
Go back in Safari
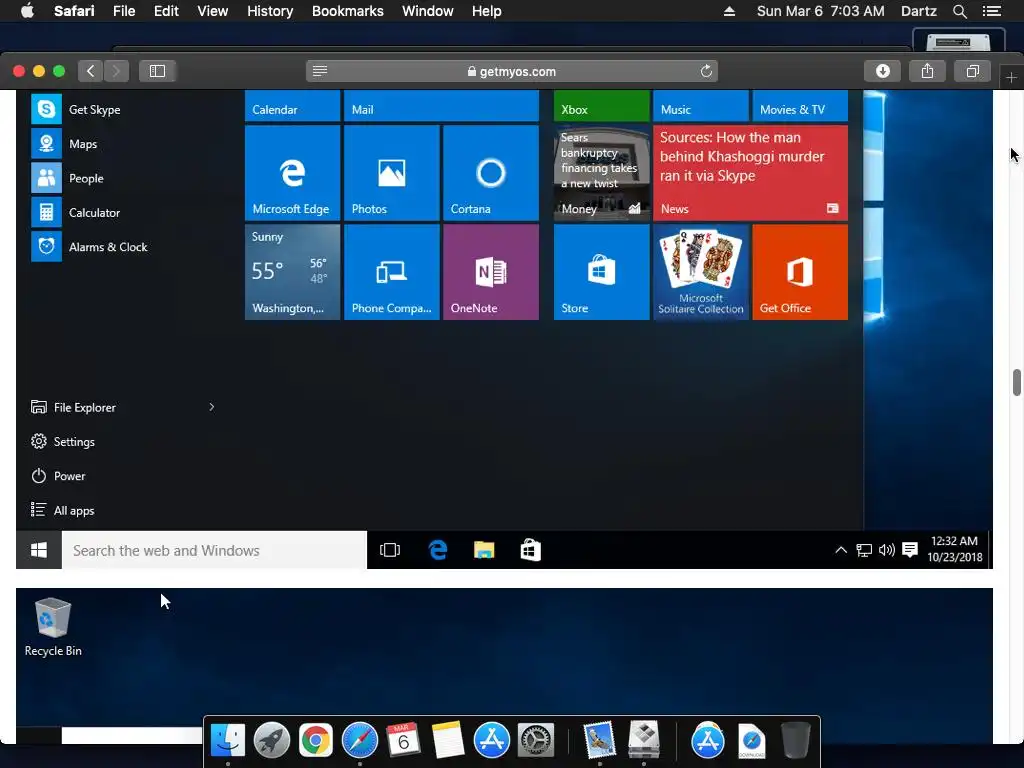91,71
